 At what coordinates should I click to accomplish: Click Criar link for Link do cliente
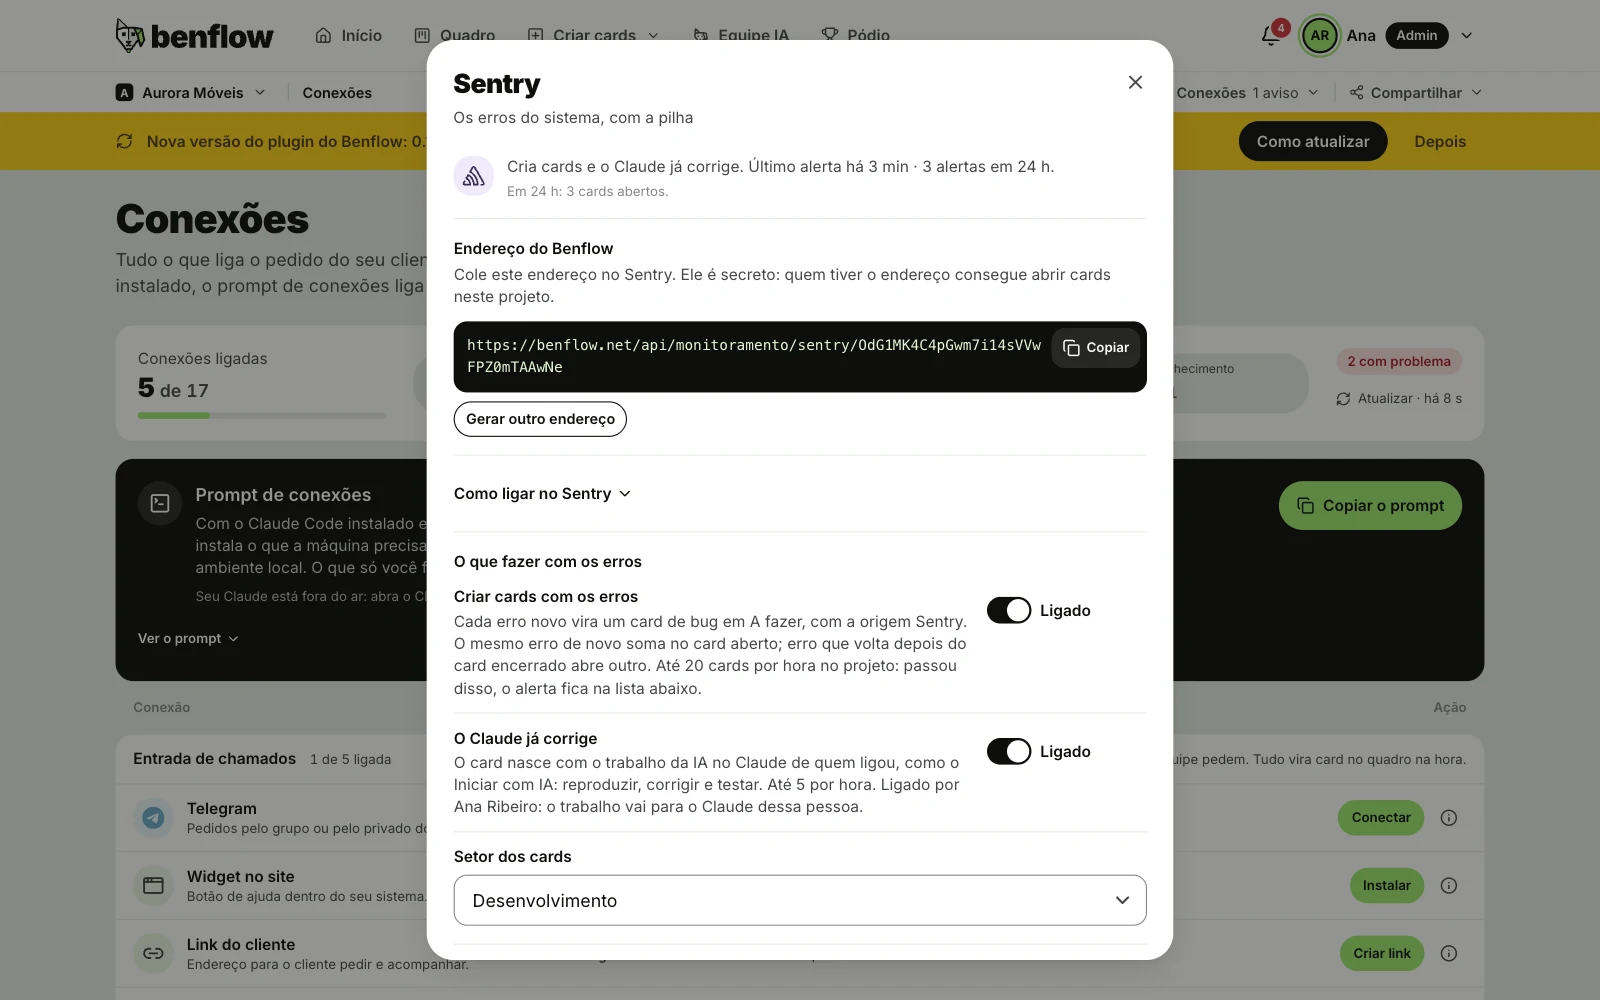1382,953
